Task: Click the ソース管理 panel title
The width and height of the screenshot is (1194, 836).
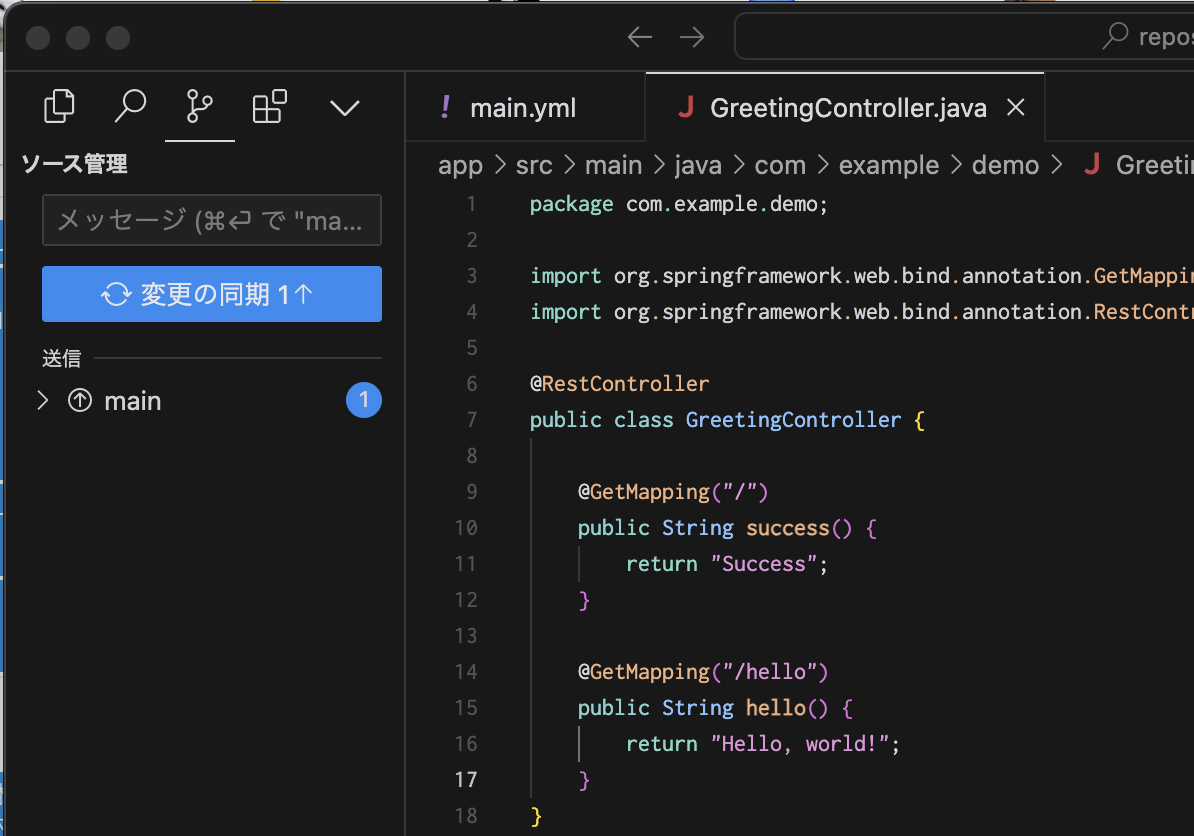Action: point(75,164)
